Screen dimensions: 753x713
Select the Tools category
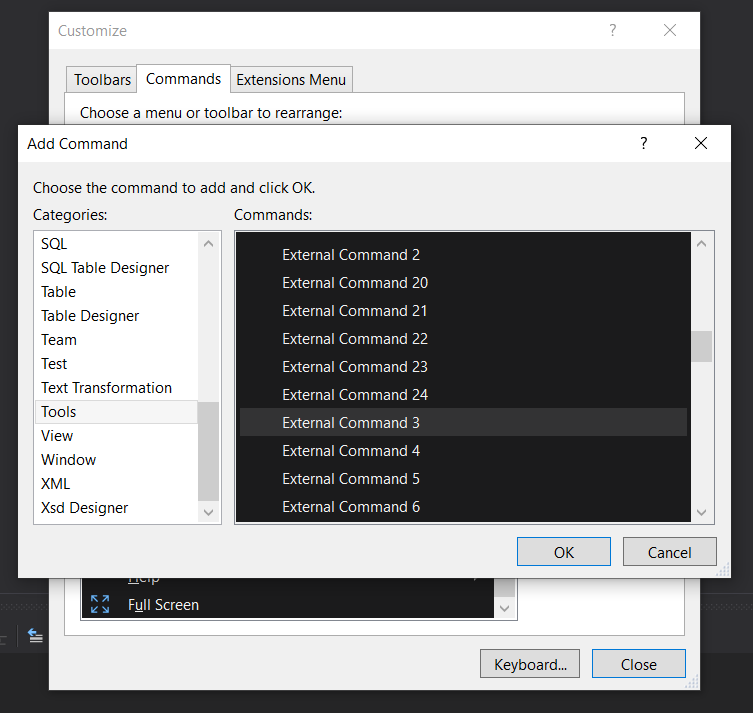(116, 412)
